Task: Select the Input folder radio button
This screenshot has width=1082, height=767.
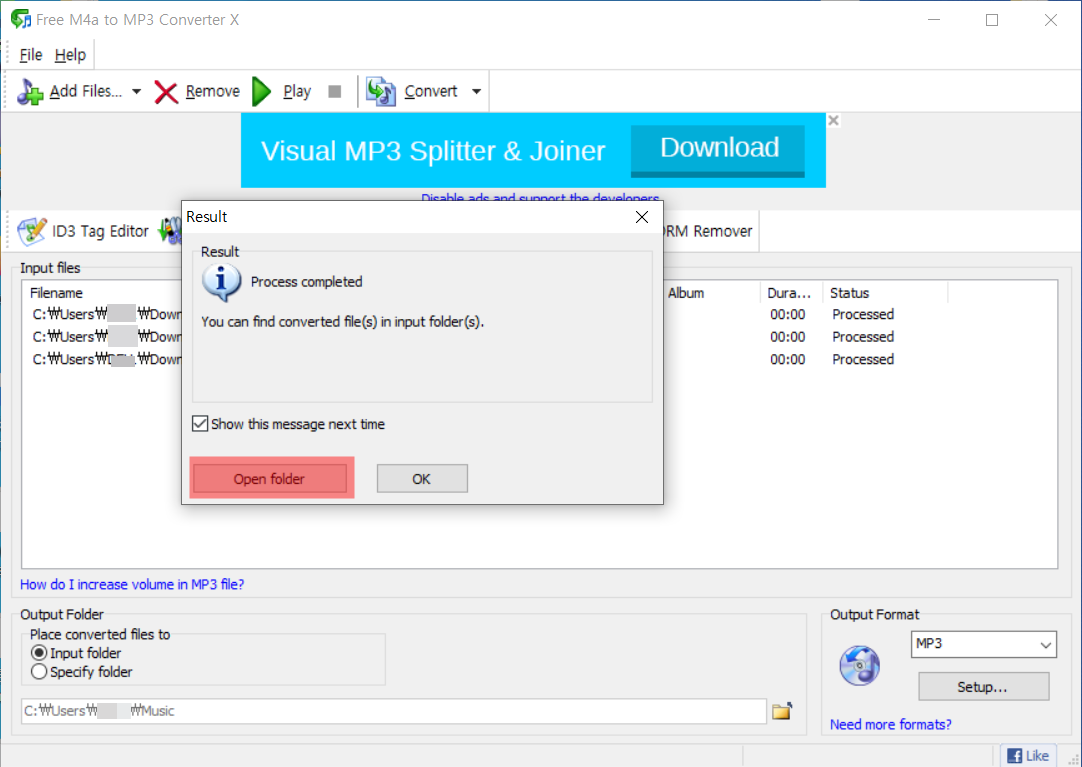Action: point(39,653)
